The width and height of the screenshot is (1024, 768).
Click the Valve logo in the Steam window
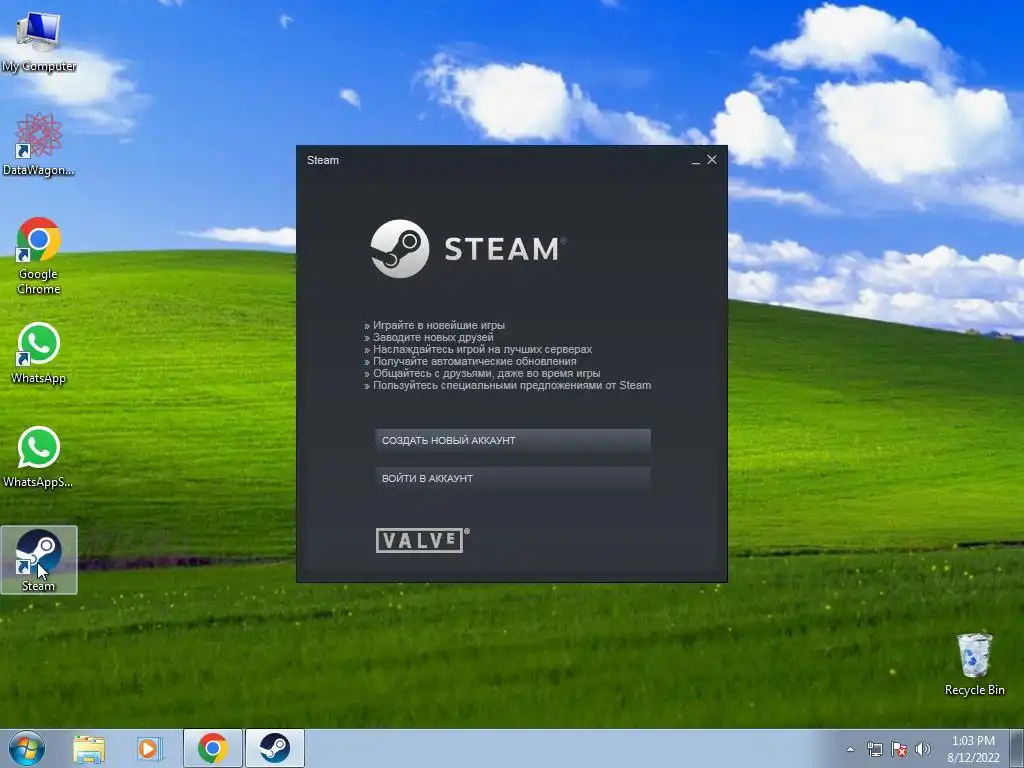tap(423, 540)
